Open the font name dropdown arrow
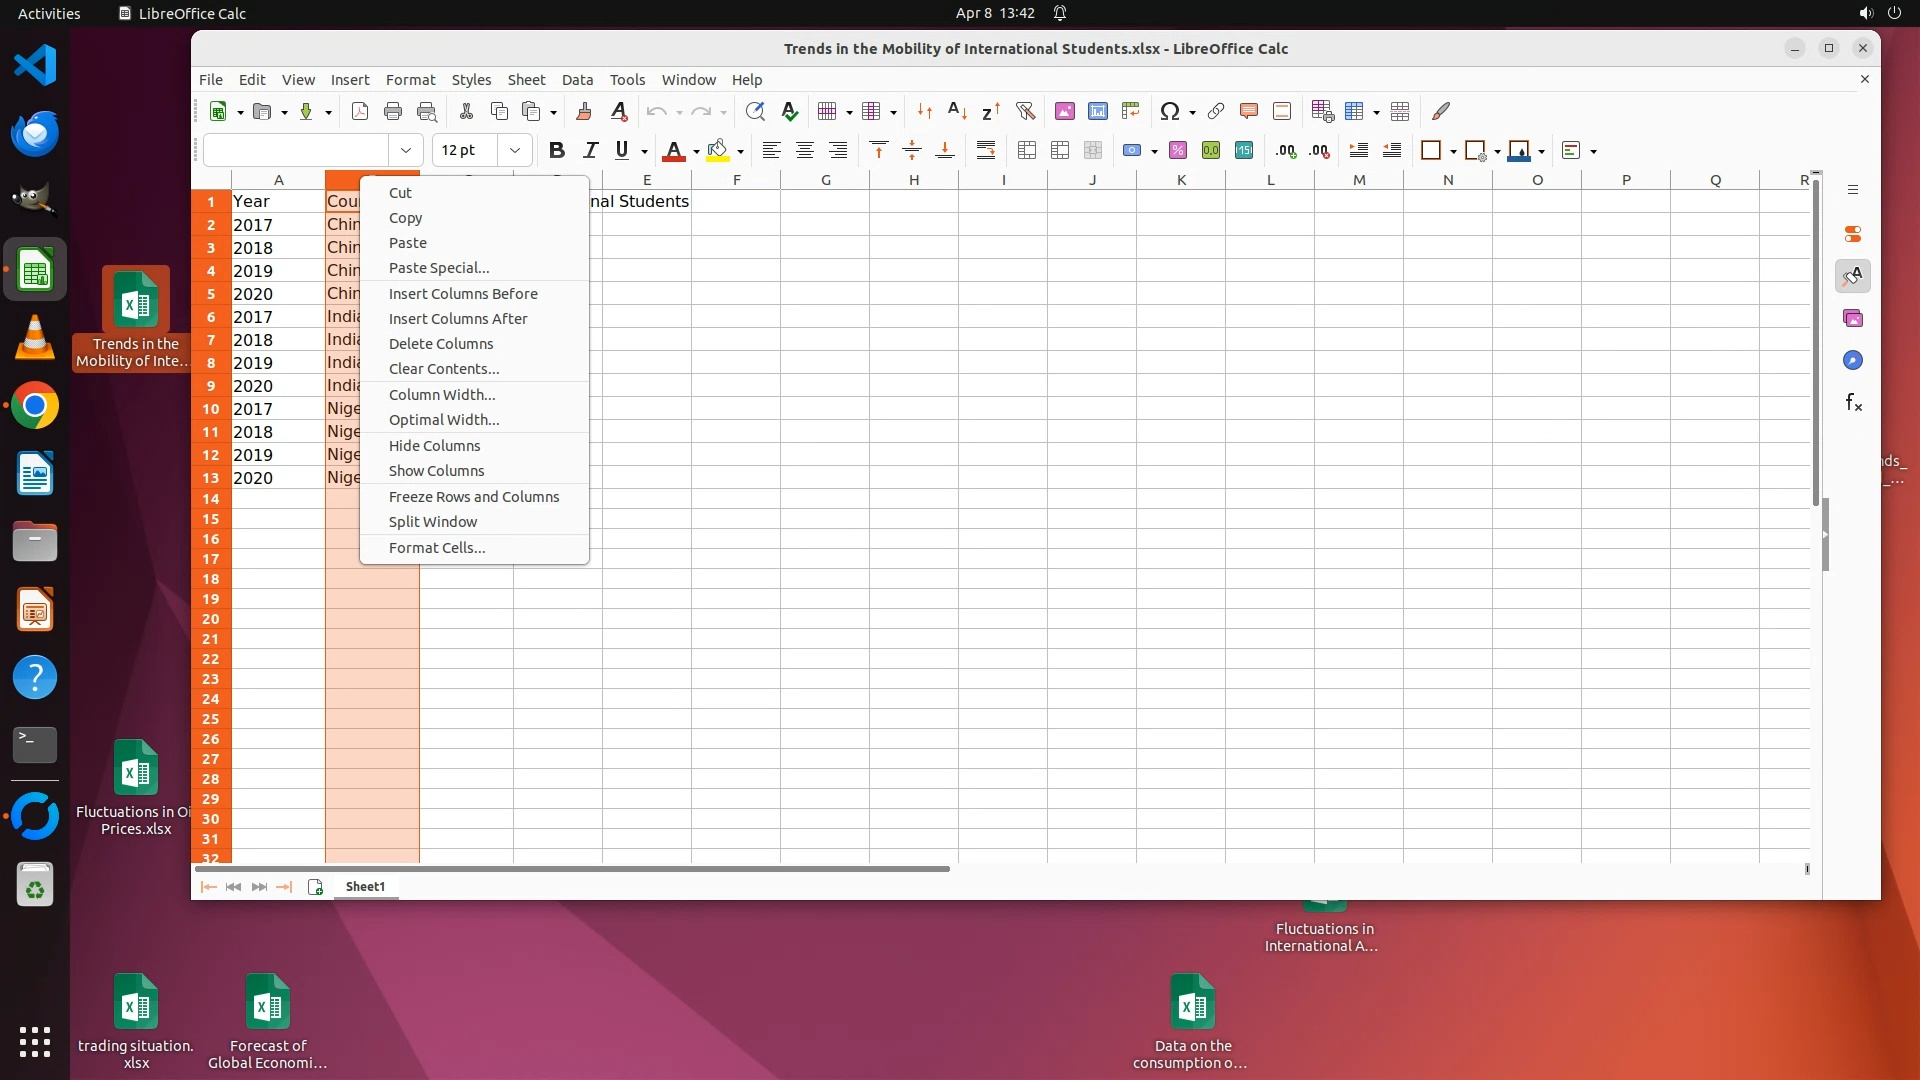This screenshot has width=1920, height=1080. [x=406, y=151]
